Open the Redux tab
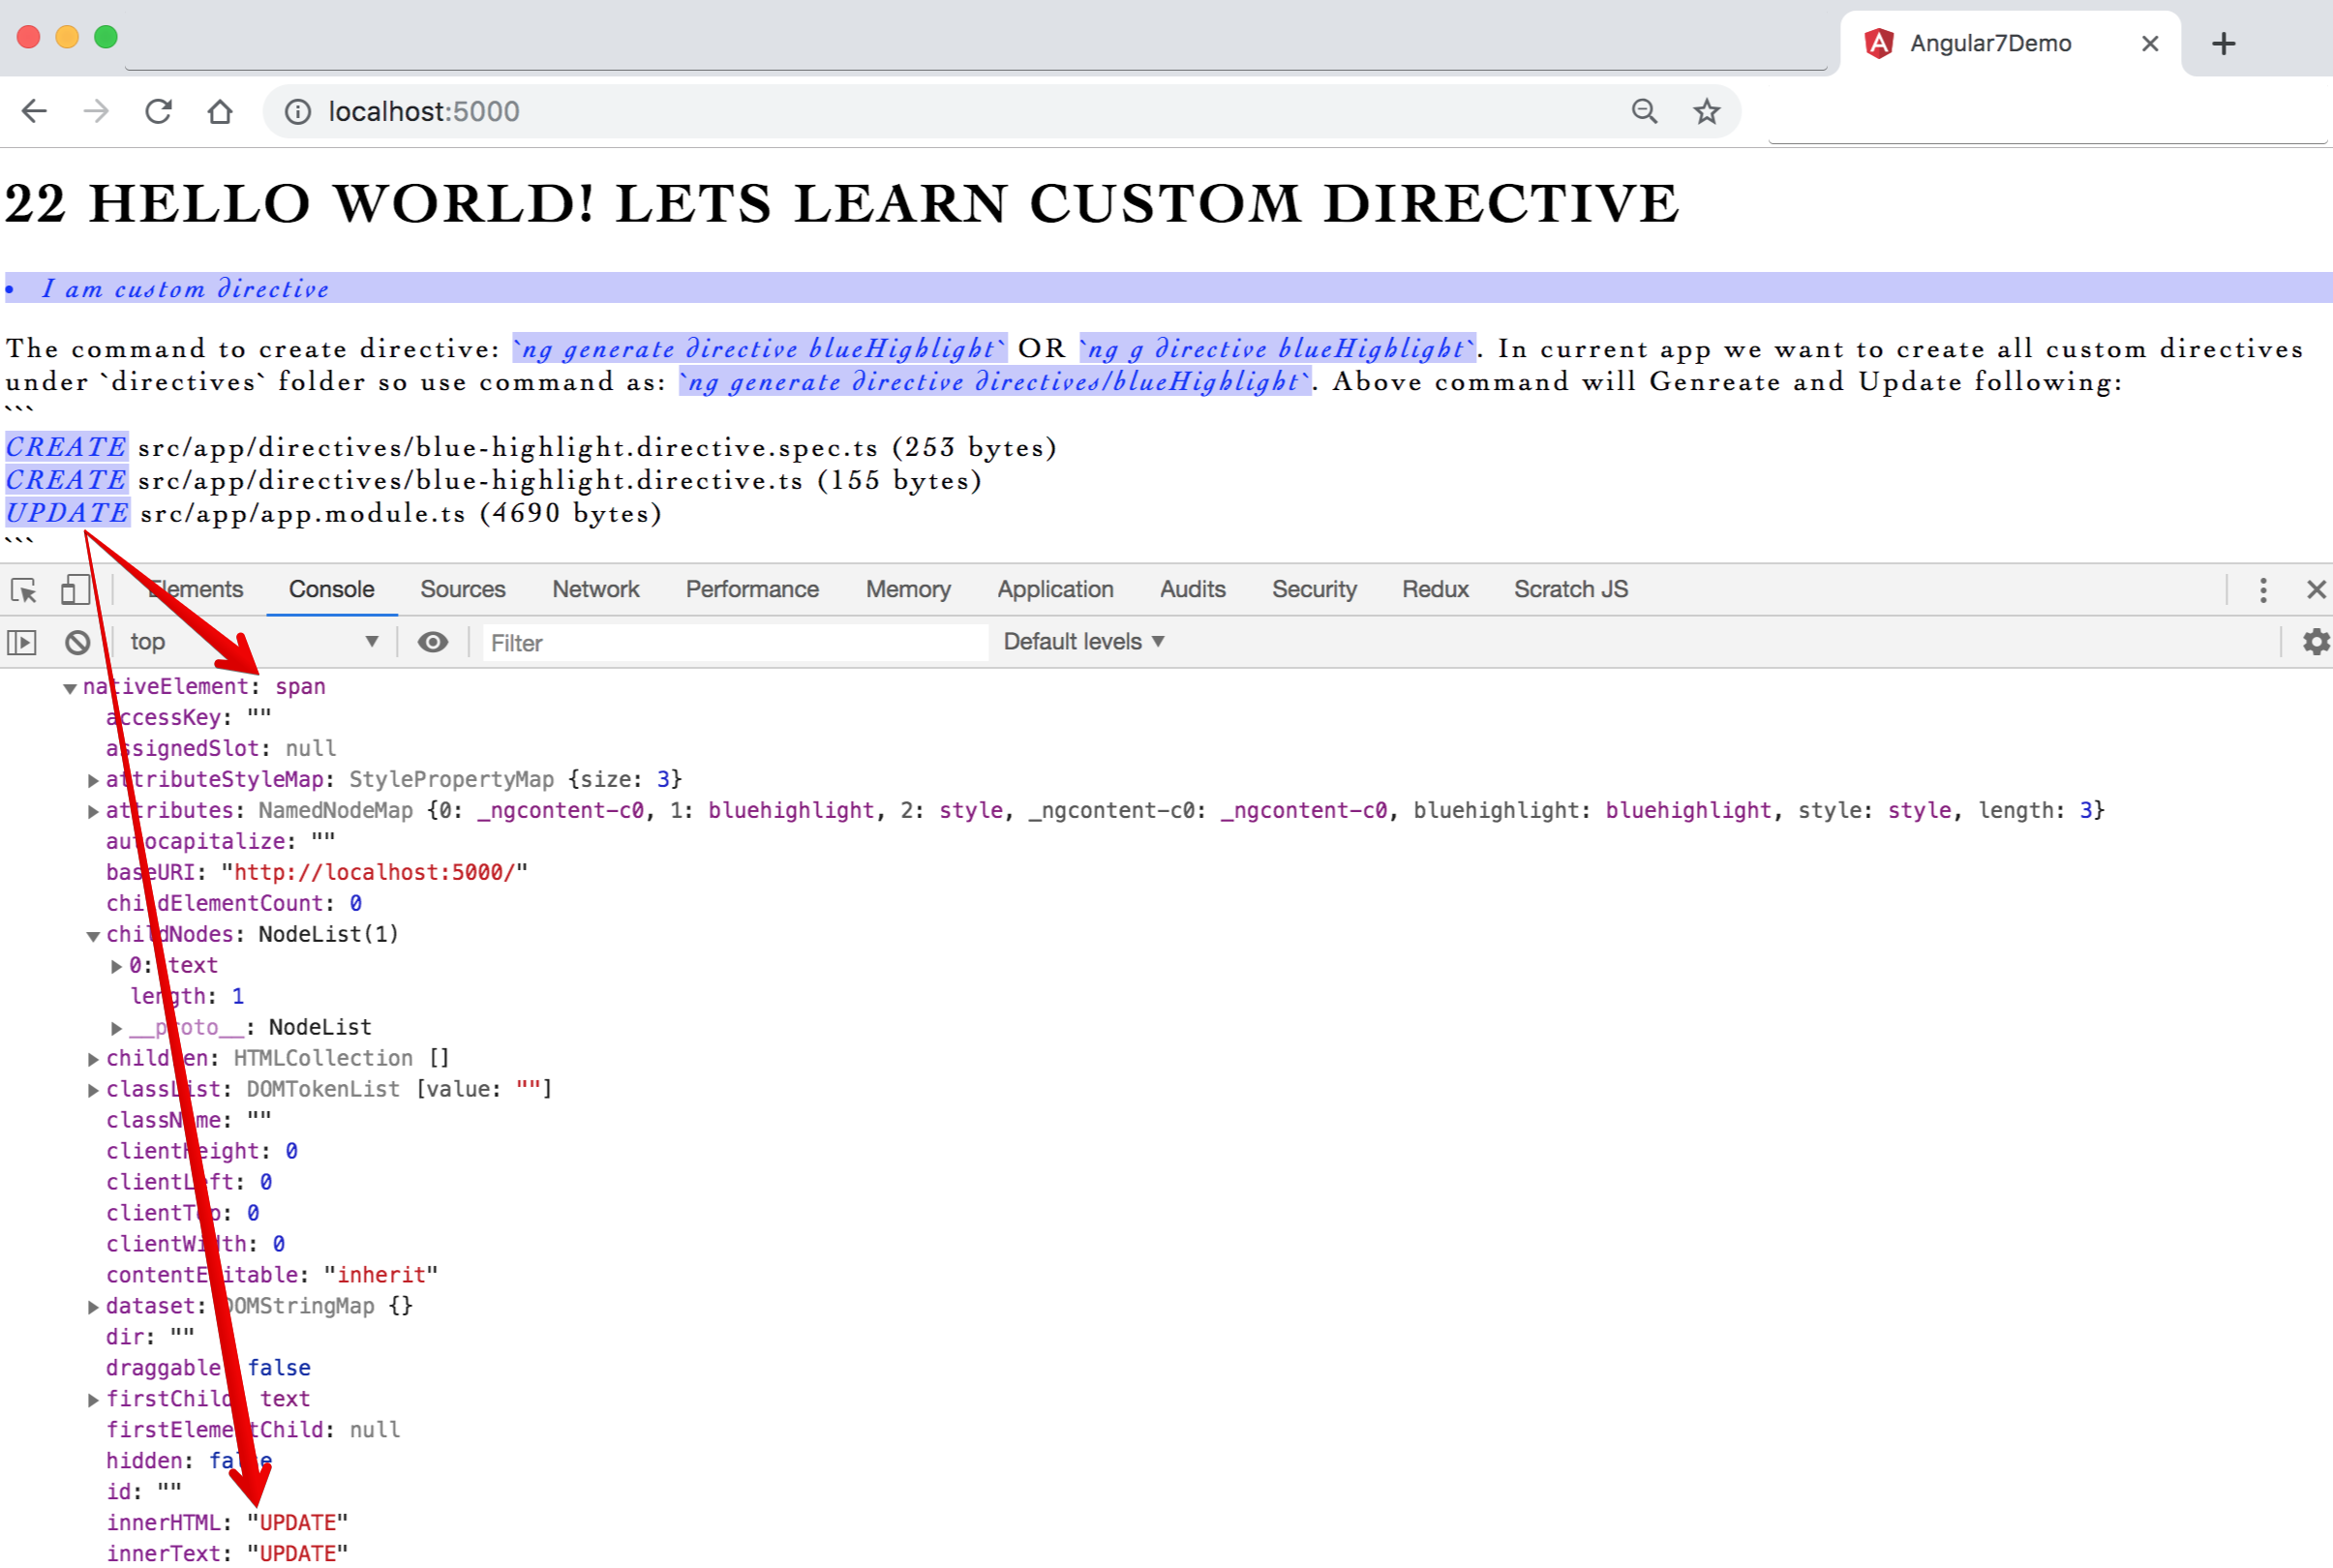The image size is (2333, 1568). tap(1435, 590)
